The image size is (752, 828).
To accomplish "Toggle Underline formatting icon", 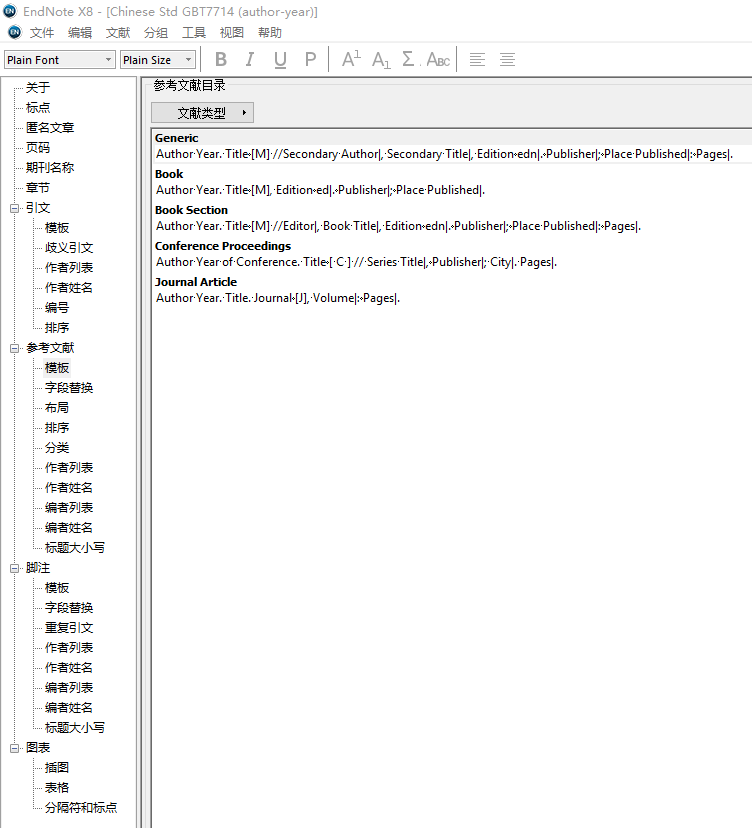I will [x=280, y=59].
